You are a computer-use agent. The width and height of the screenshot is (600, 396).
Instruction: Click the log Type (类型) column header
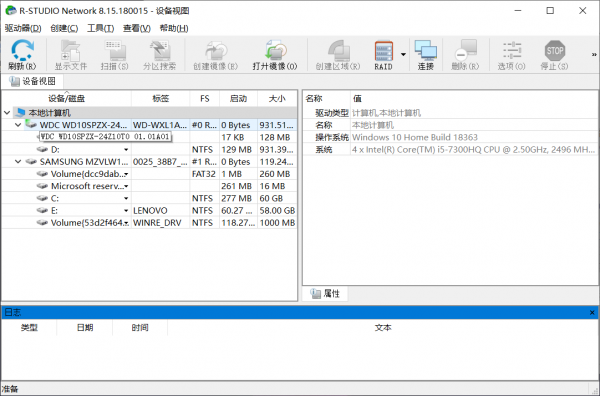[x=29, y=328]
